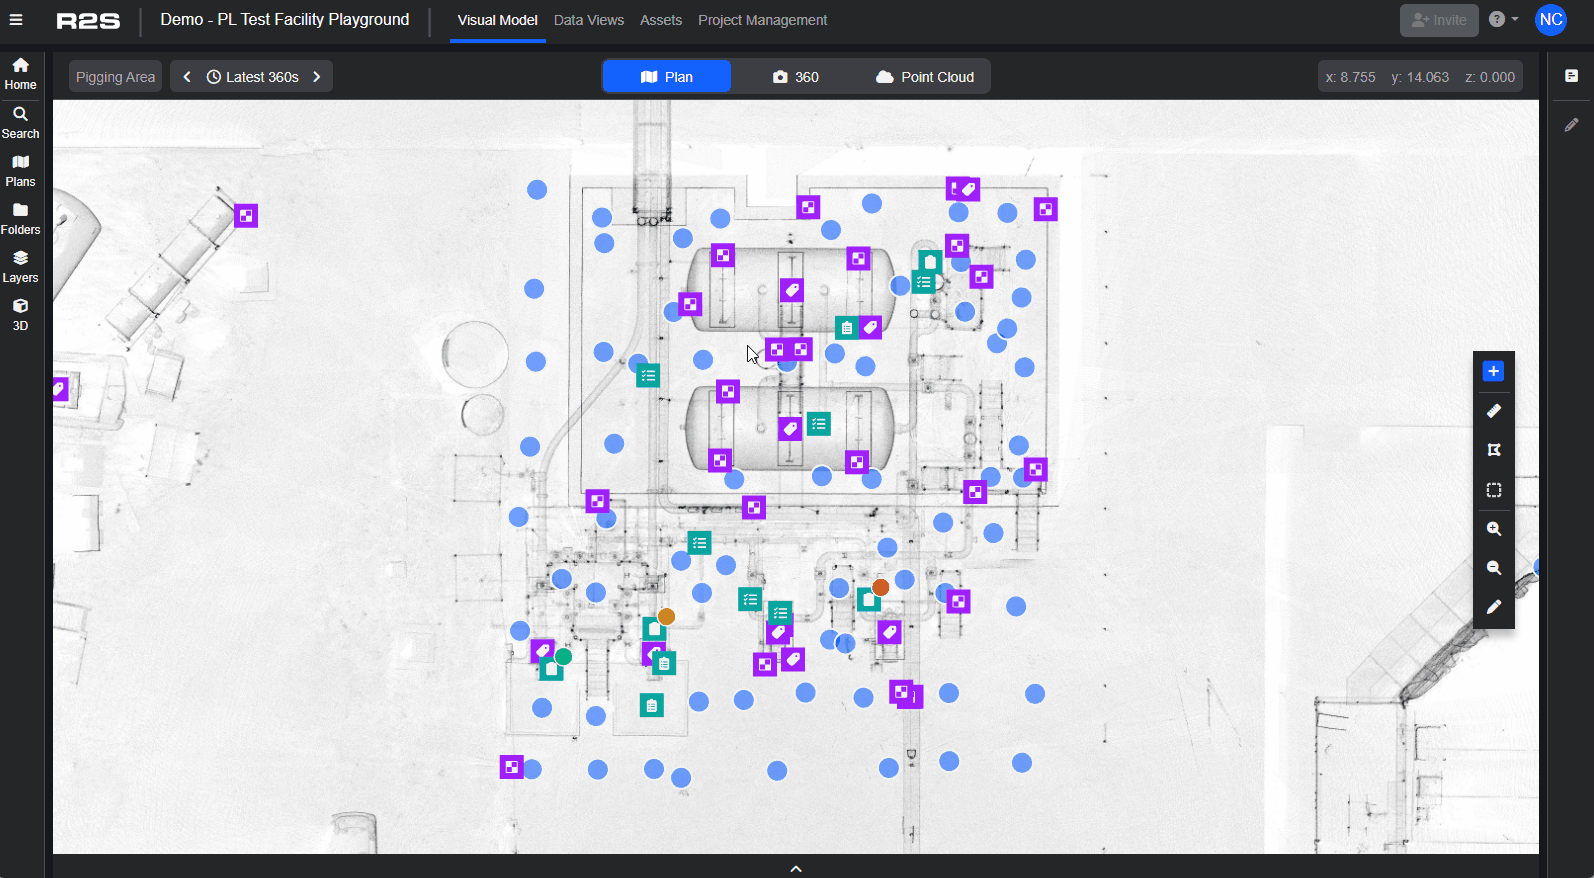Click the red-orange status dot marker
This screenshot has width=1594, height=878.
(880, 587)
